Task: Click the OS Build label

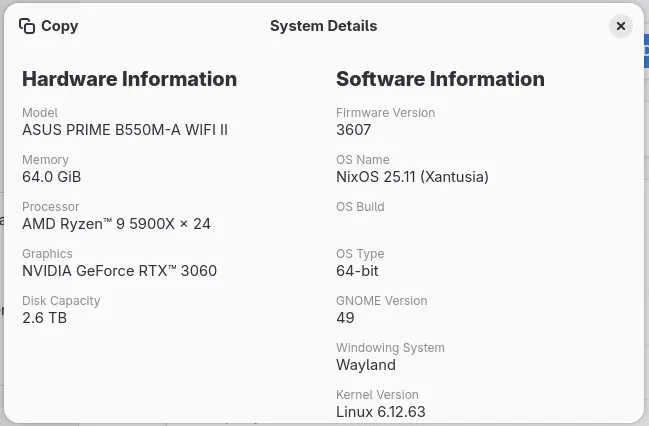Action: pos(360,207)
